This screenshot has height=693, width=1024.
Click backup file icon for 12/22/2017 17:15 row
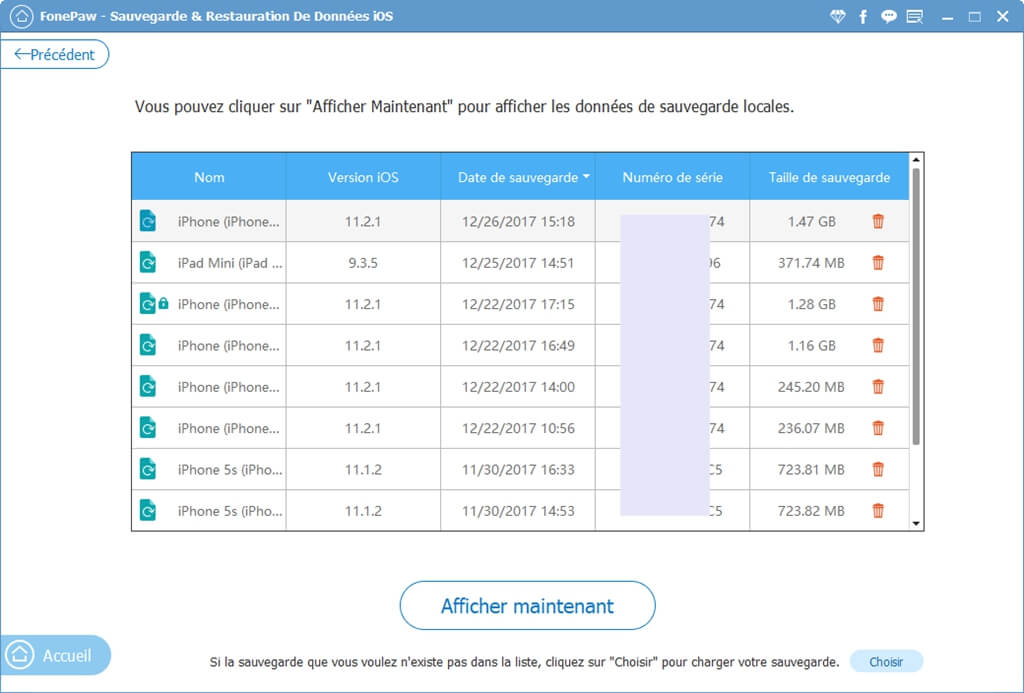pyautogui.click(x=148, y=304)
